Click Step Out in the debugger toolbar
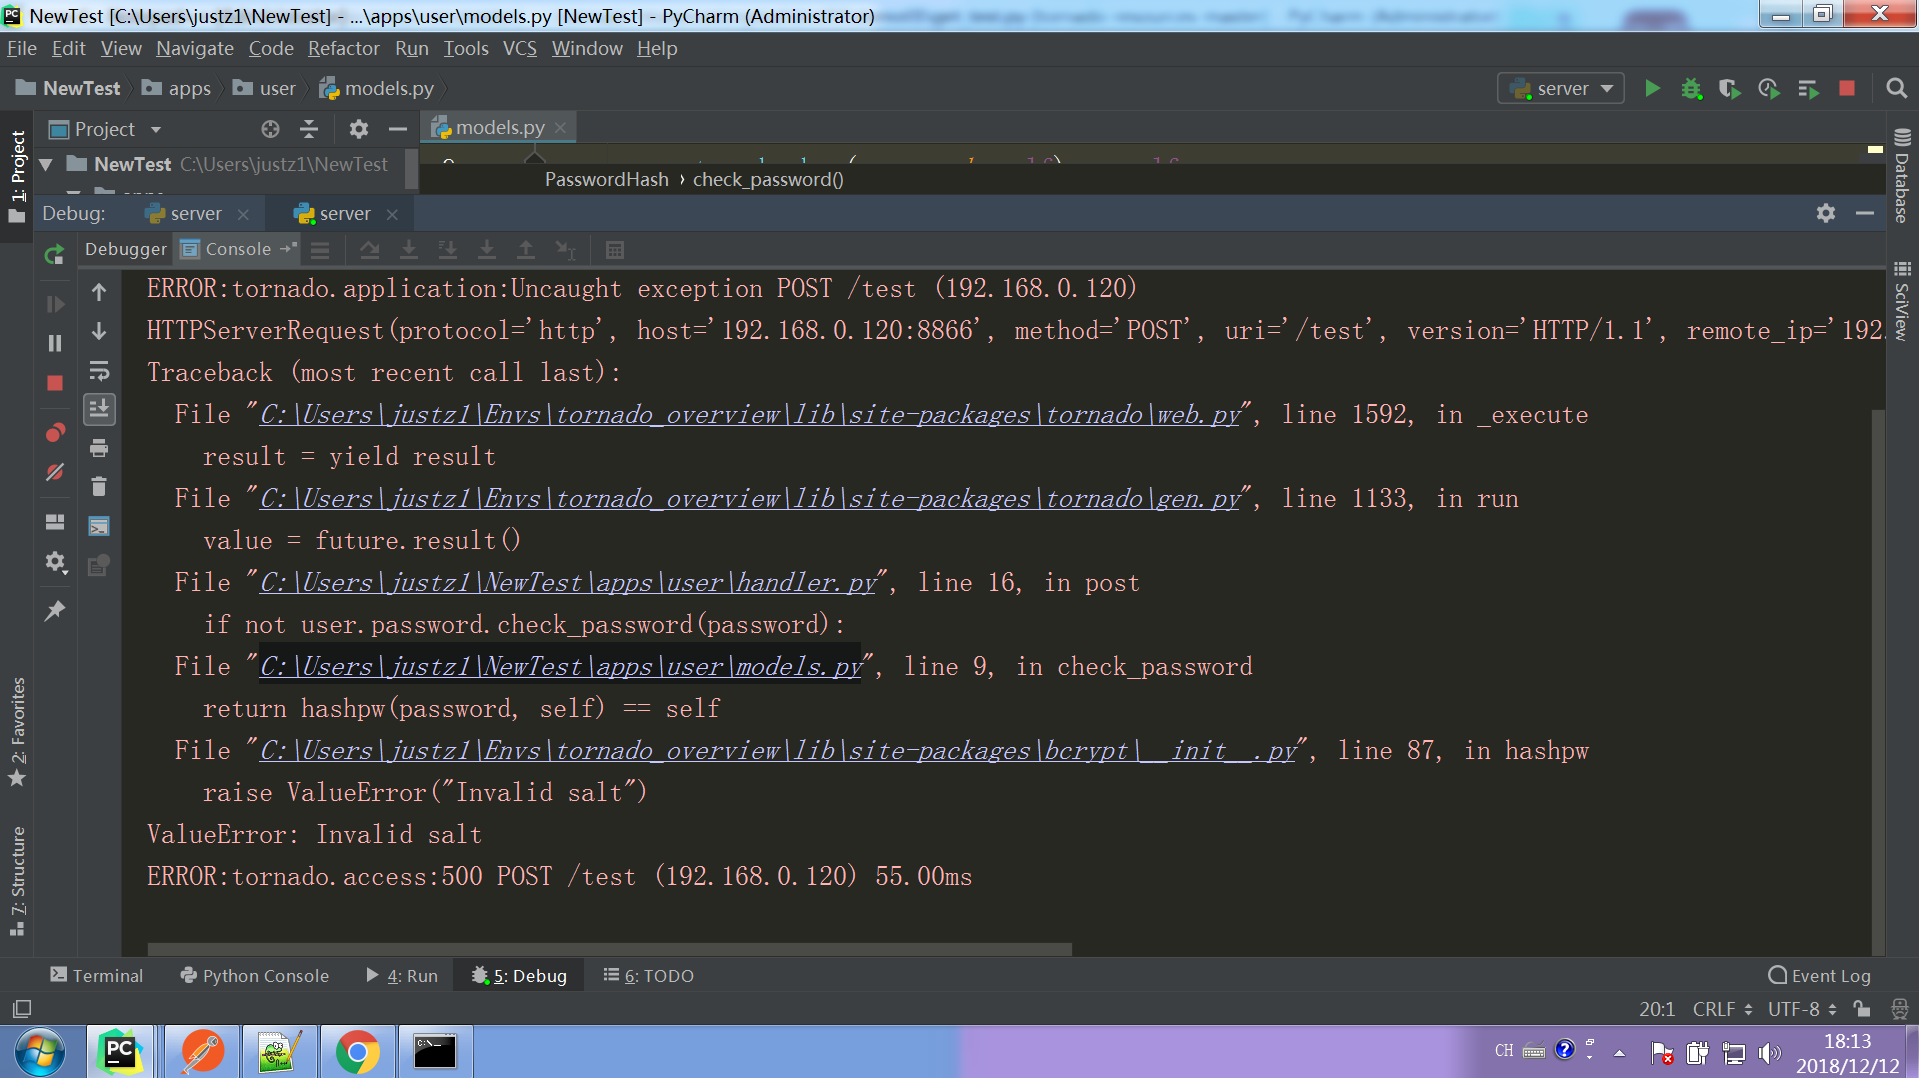1919x1078 pixels. [526, 250]
